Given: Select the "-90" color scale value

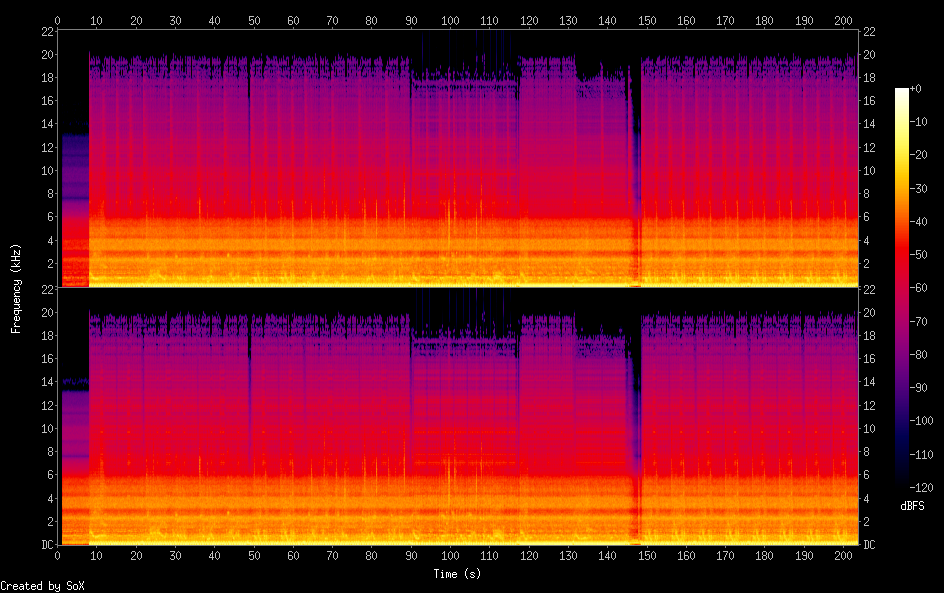Looking at the screenshot, I should (919, 388).
